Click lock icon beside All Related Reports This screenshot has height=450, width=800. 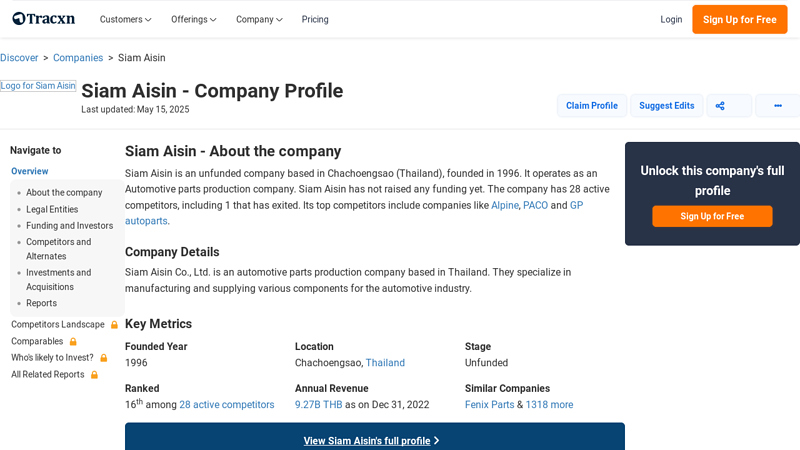(x=94, y=375)
